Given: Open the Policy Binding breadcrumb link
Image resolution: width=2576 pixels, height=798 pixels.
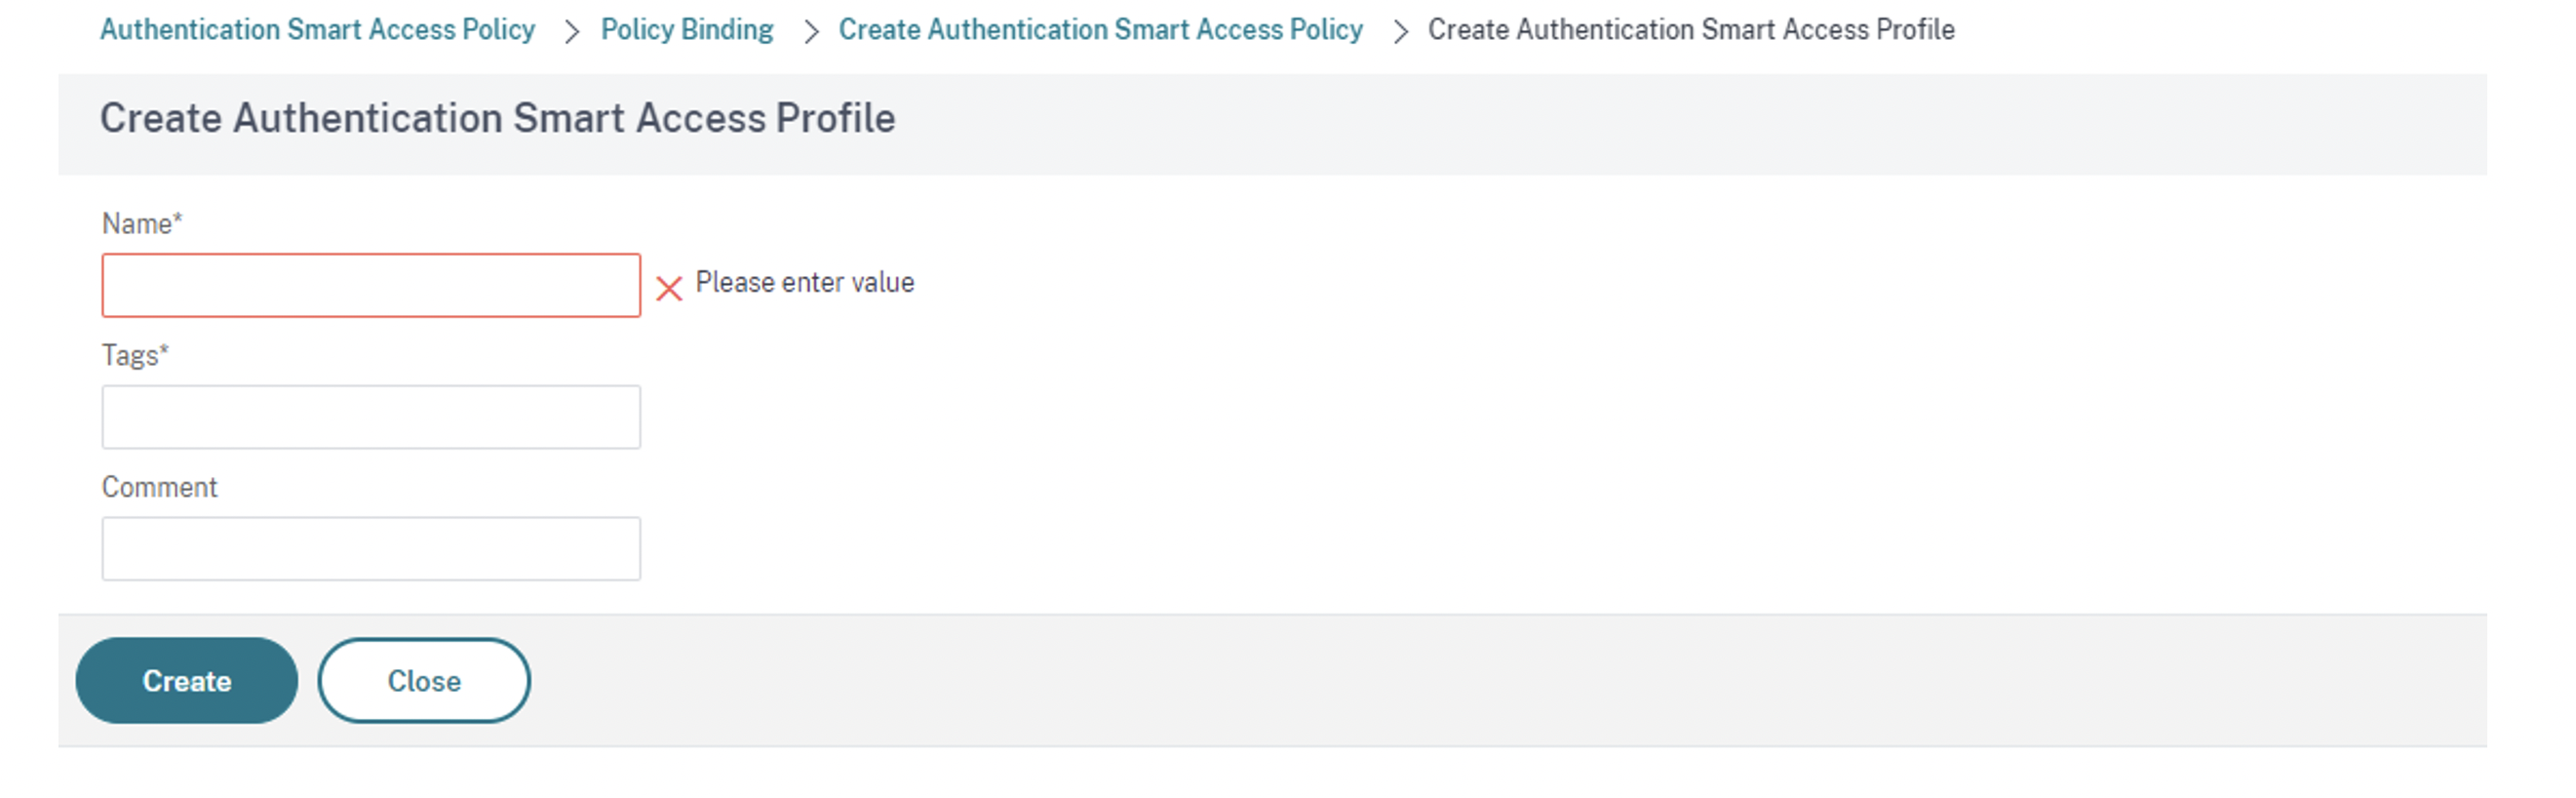Looking at the screenshot, I should (687, 30).
